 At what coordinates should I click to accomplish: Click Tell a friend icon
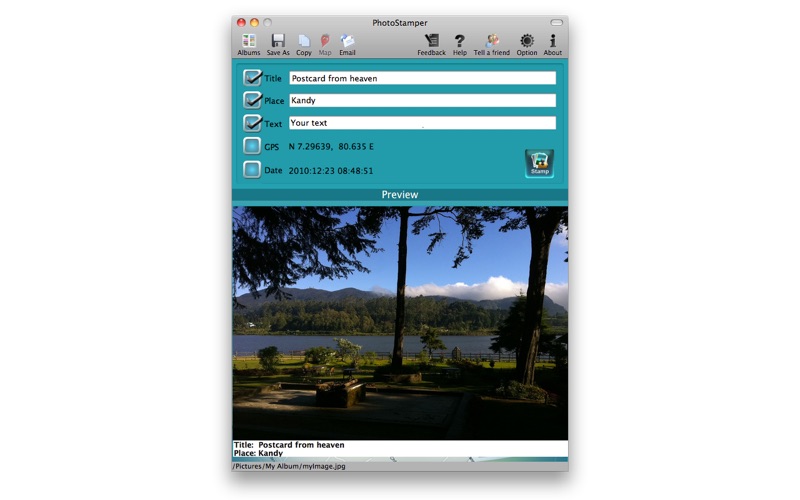(x=493, y=42)
